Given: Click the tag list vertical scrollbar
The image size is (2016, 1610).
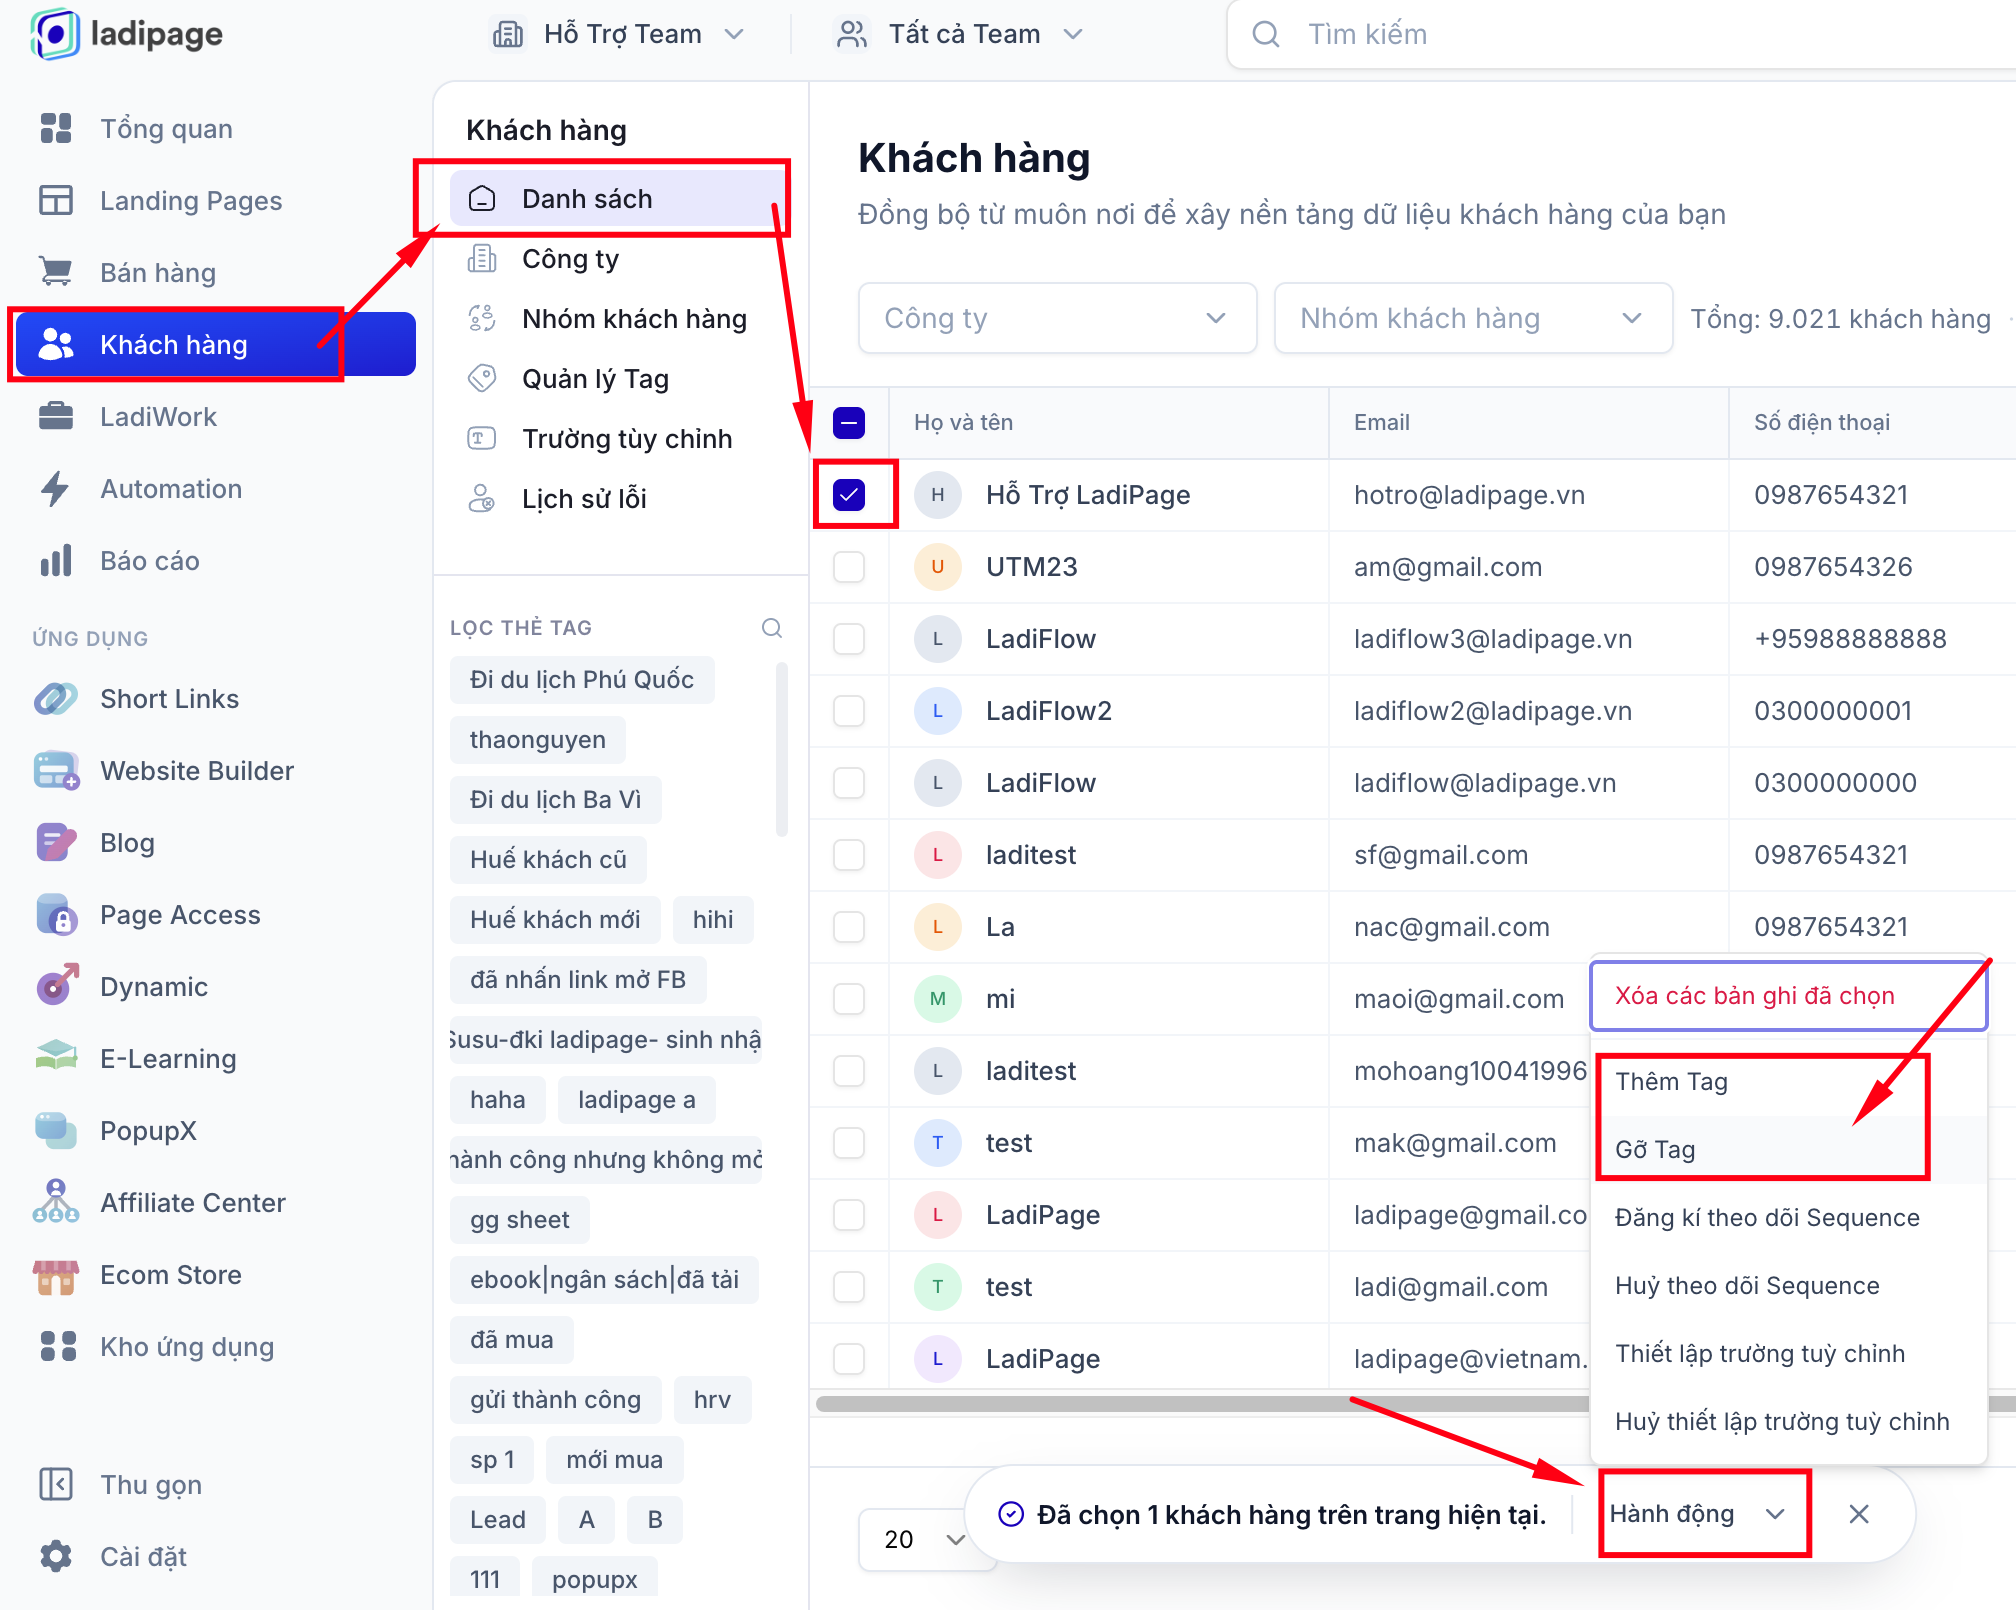Looking at the screenshot, I should [782, 749].
